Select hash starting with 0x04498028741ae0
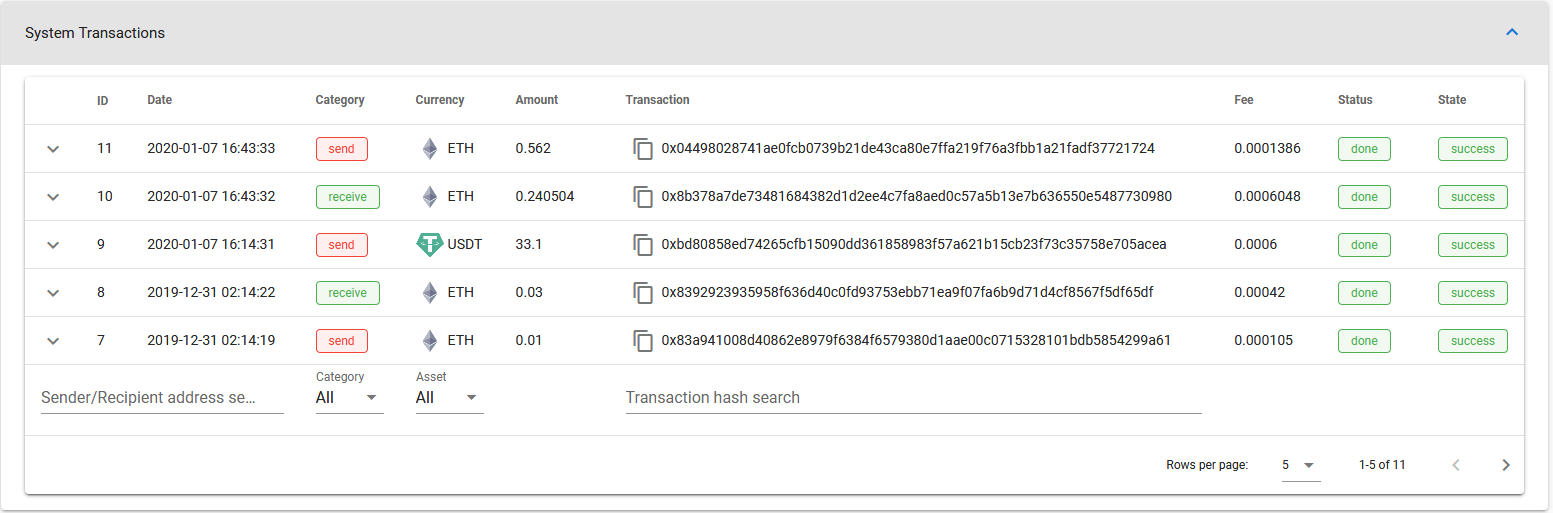This screenshot has width=1553, height=513. tap(908, 149)
